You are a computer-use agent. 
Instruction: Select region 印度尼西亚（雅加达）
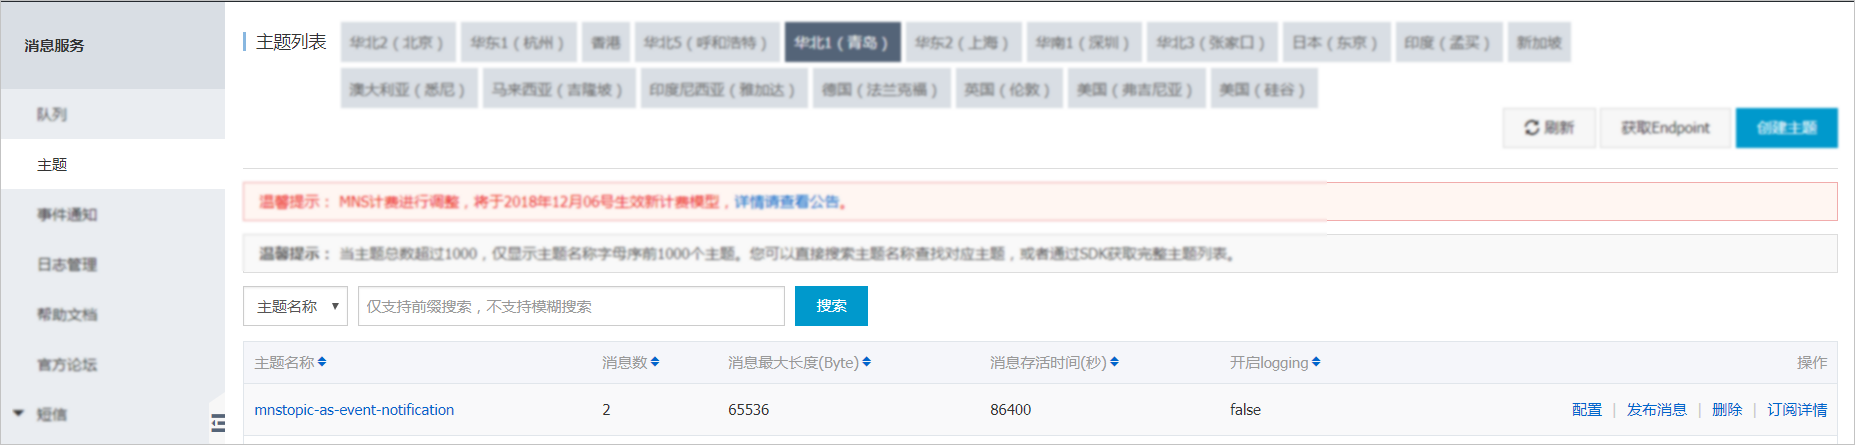(723, 89)
